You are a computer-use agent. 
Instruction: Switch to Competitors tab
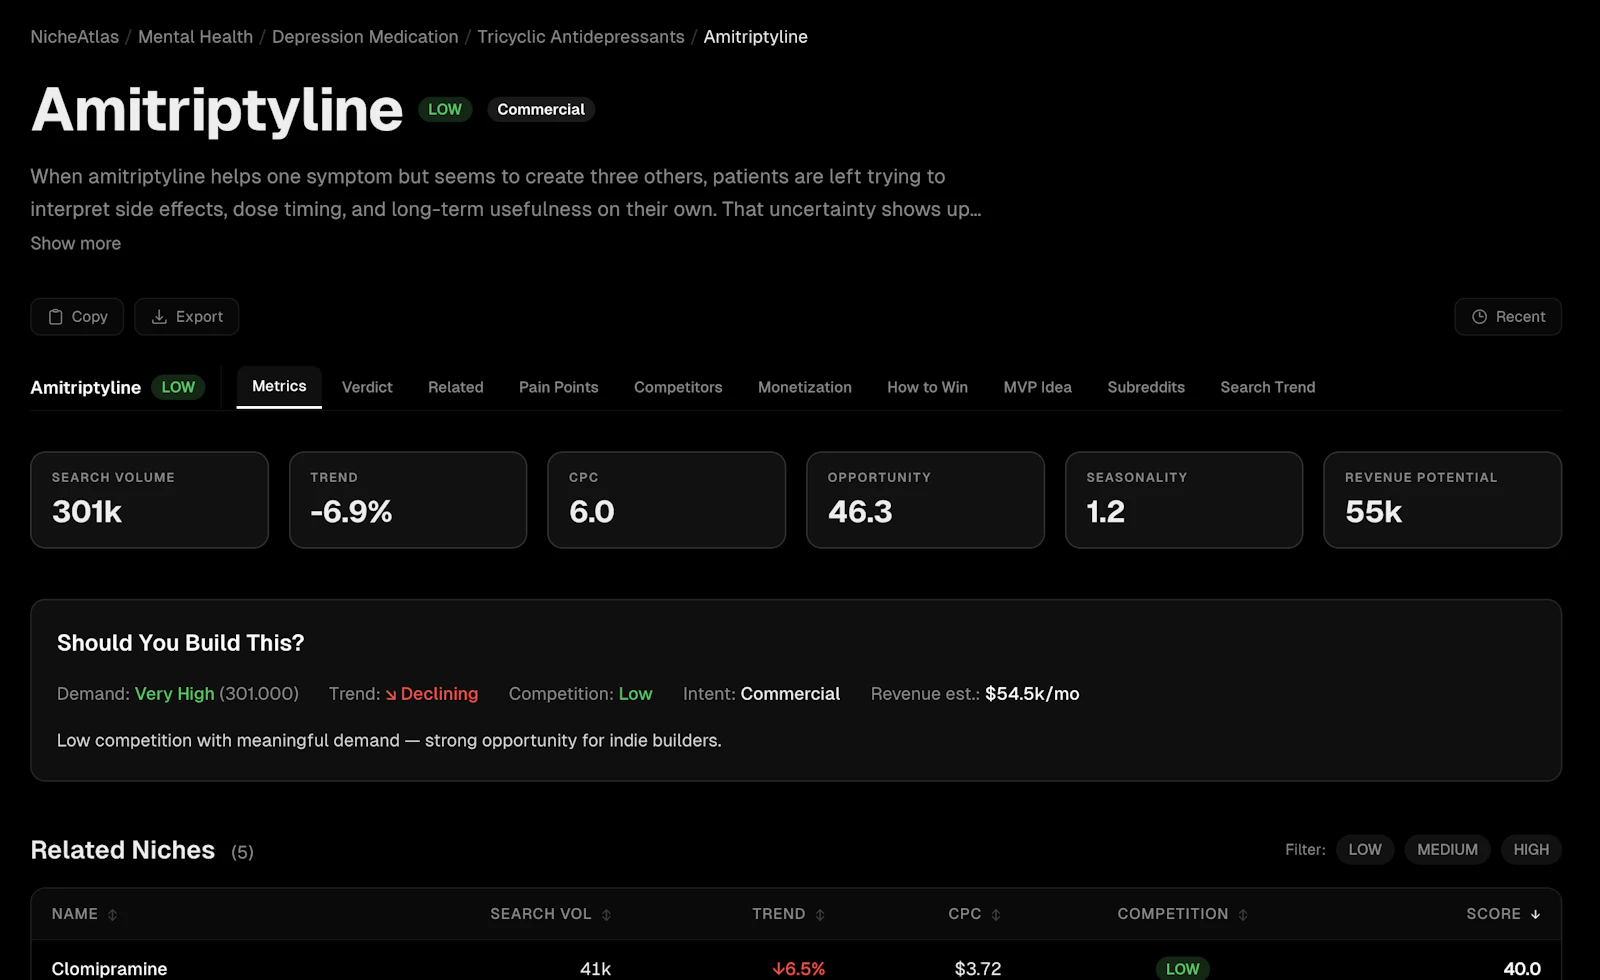[x=678, y=387]
